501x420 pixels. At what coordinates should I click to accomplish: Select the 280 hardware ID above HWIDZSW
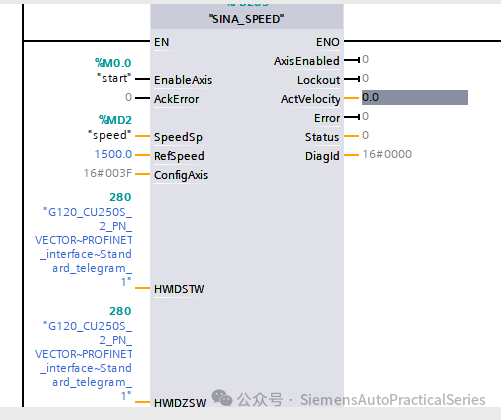[120, 311]
